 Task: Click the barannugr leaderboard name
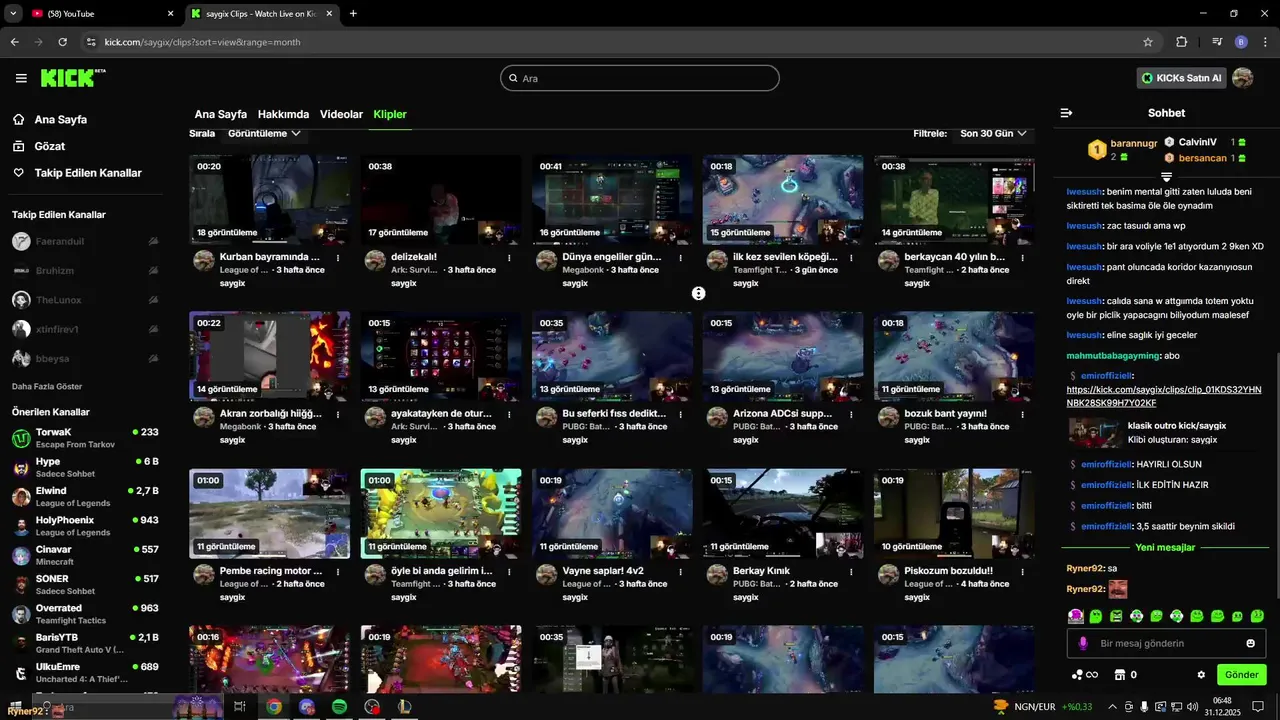tap(1133, 144)
